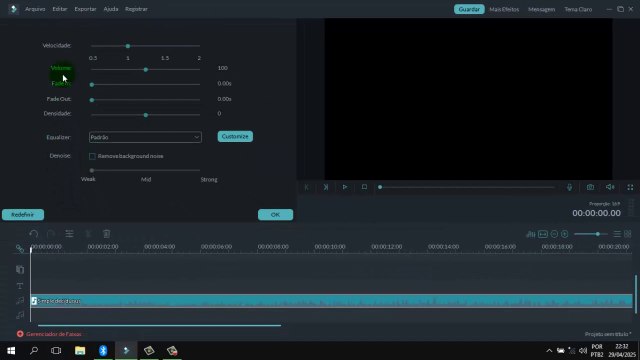
Task: Take a snapshot with the camera icon
Action: coord(590,187)
